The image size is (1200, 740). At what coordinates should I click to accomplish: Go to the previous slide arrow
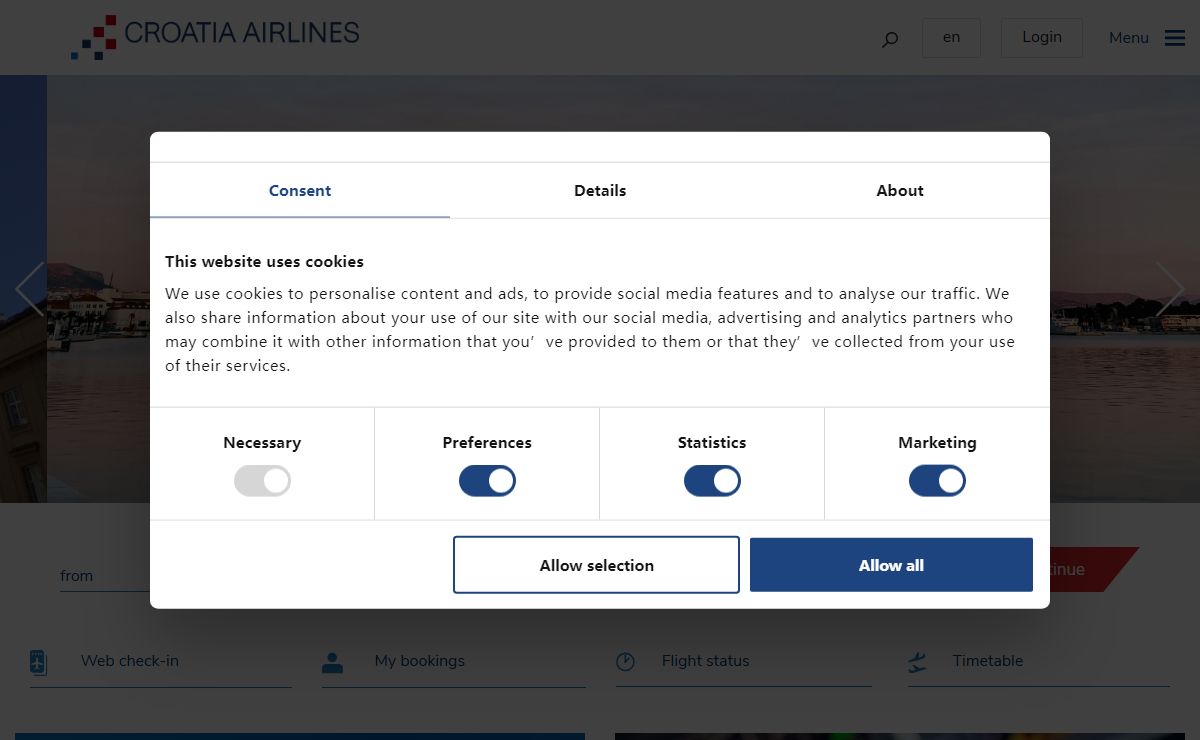coord(29,289)
